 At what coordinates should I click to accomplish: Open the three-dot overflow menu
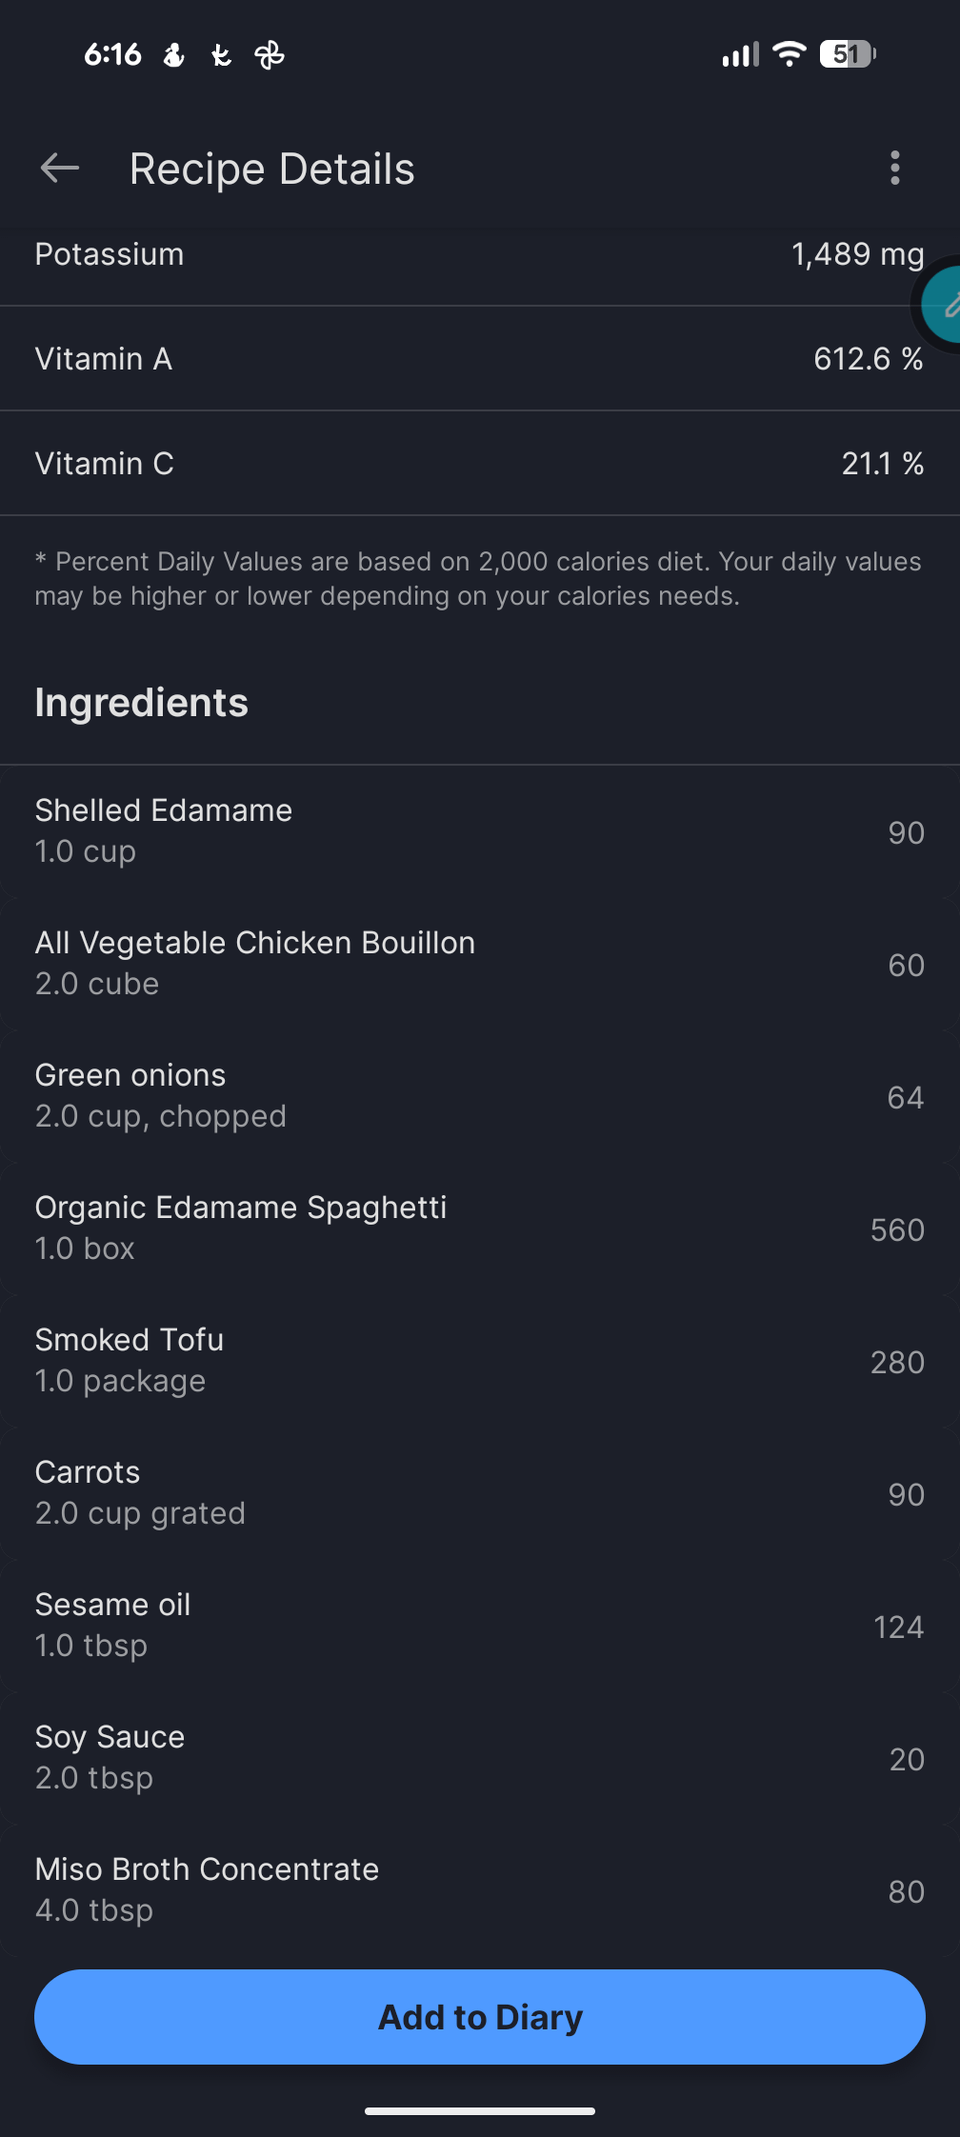click(x=895, y=168)
